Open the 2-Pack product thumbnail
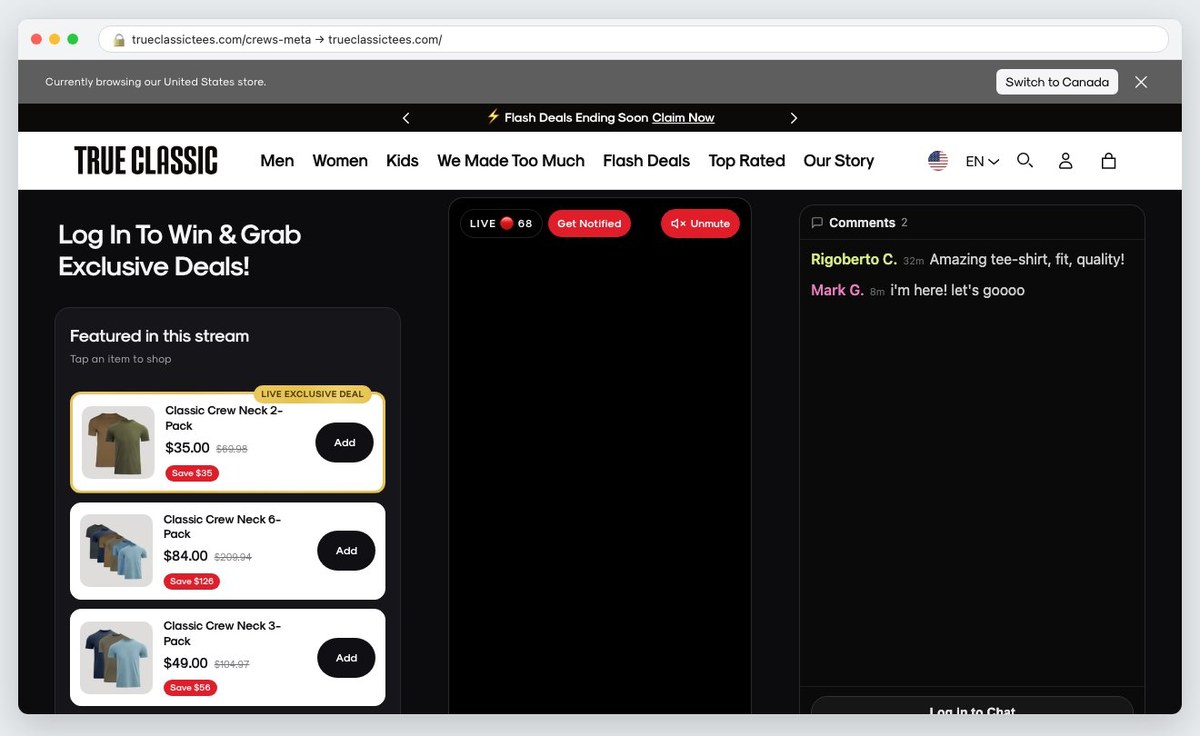Screen dimensions: 1200x736 point(118,442)
